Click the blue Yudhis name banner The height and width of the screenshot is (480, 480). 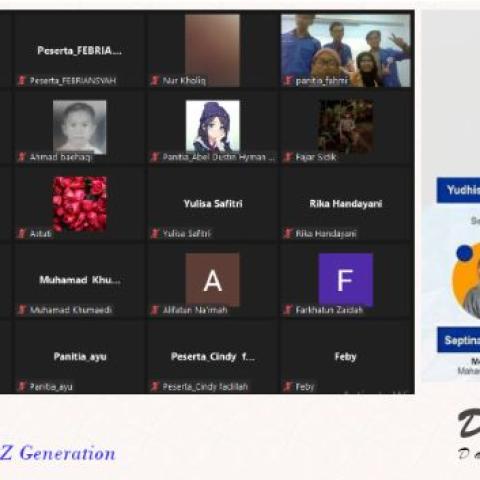point(458,190)
